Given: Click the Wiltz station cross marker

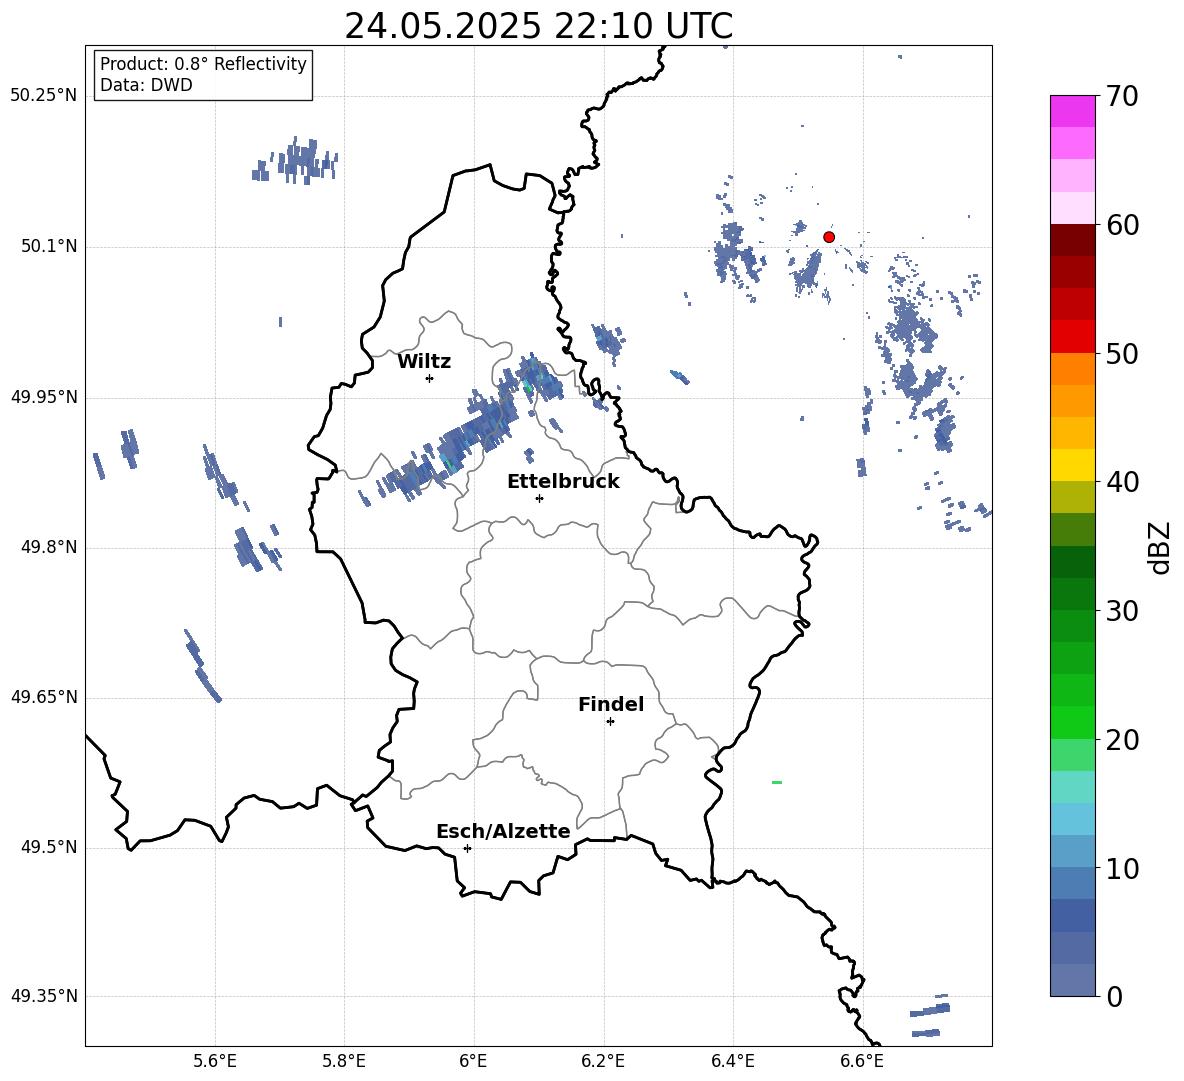Looking at the screenshot, I should [x=430, y=378].
